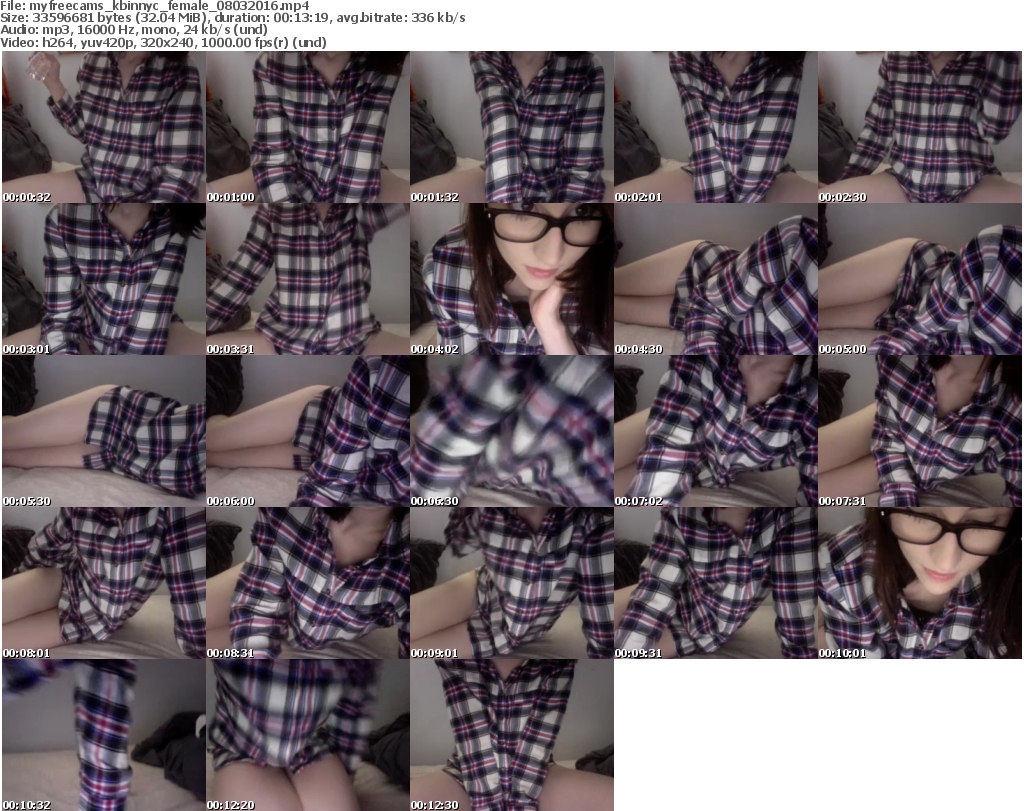Open the frame at 00:03:01
Screen dimensions: 1024x811
(x=104, y=279)
